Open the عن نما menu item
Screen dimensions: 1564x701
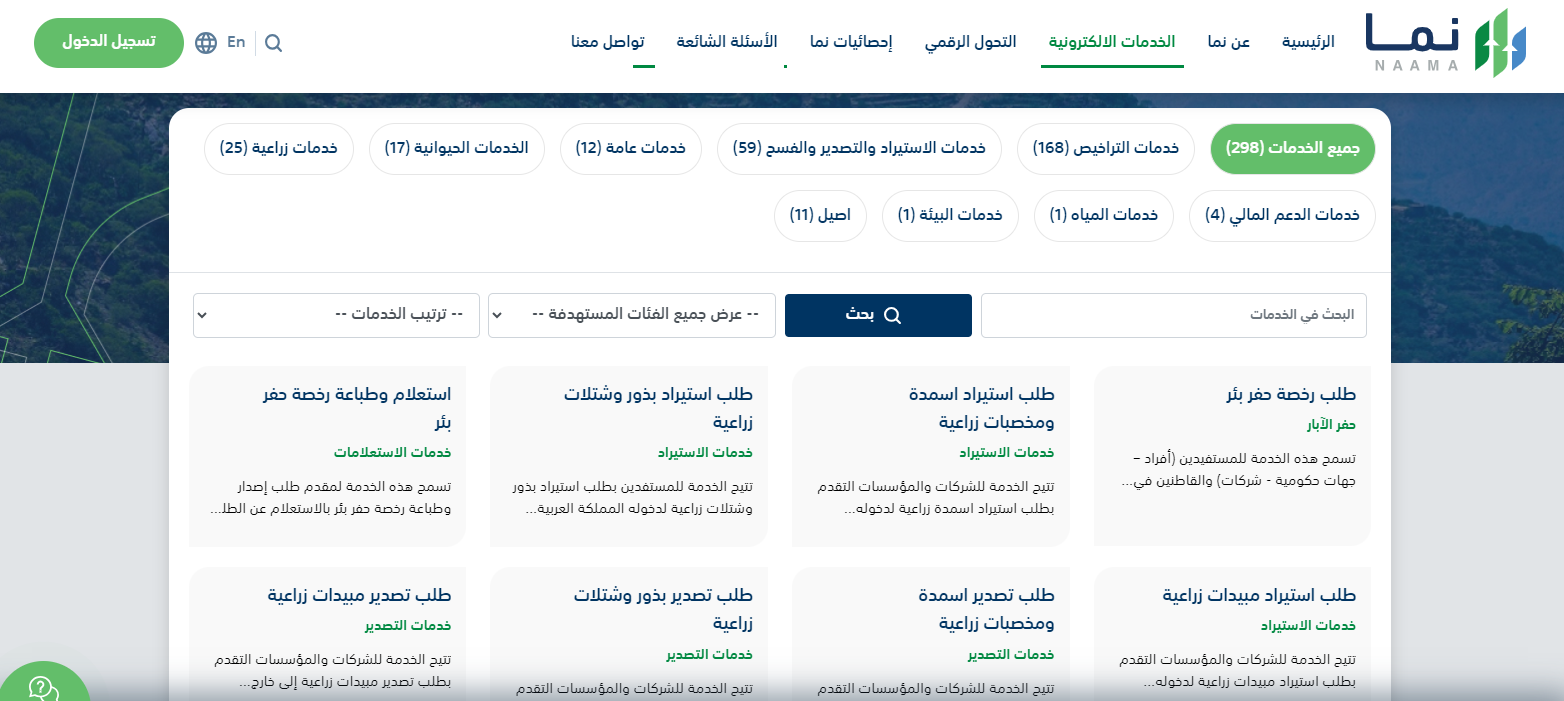[x=1229, y=42]
